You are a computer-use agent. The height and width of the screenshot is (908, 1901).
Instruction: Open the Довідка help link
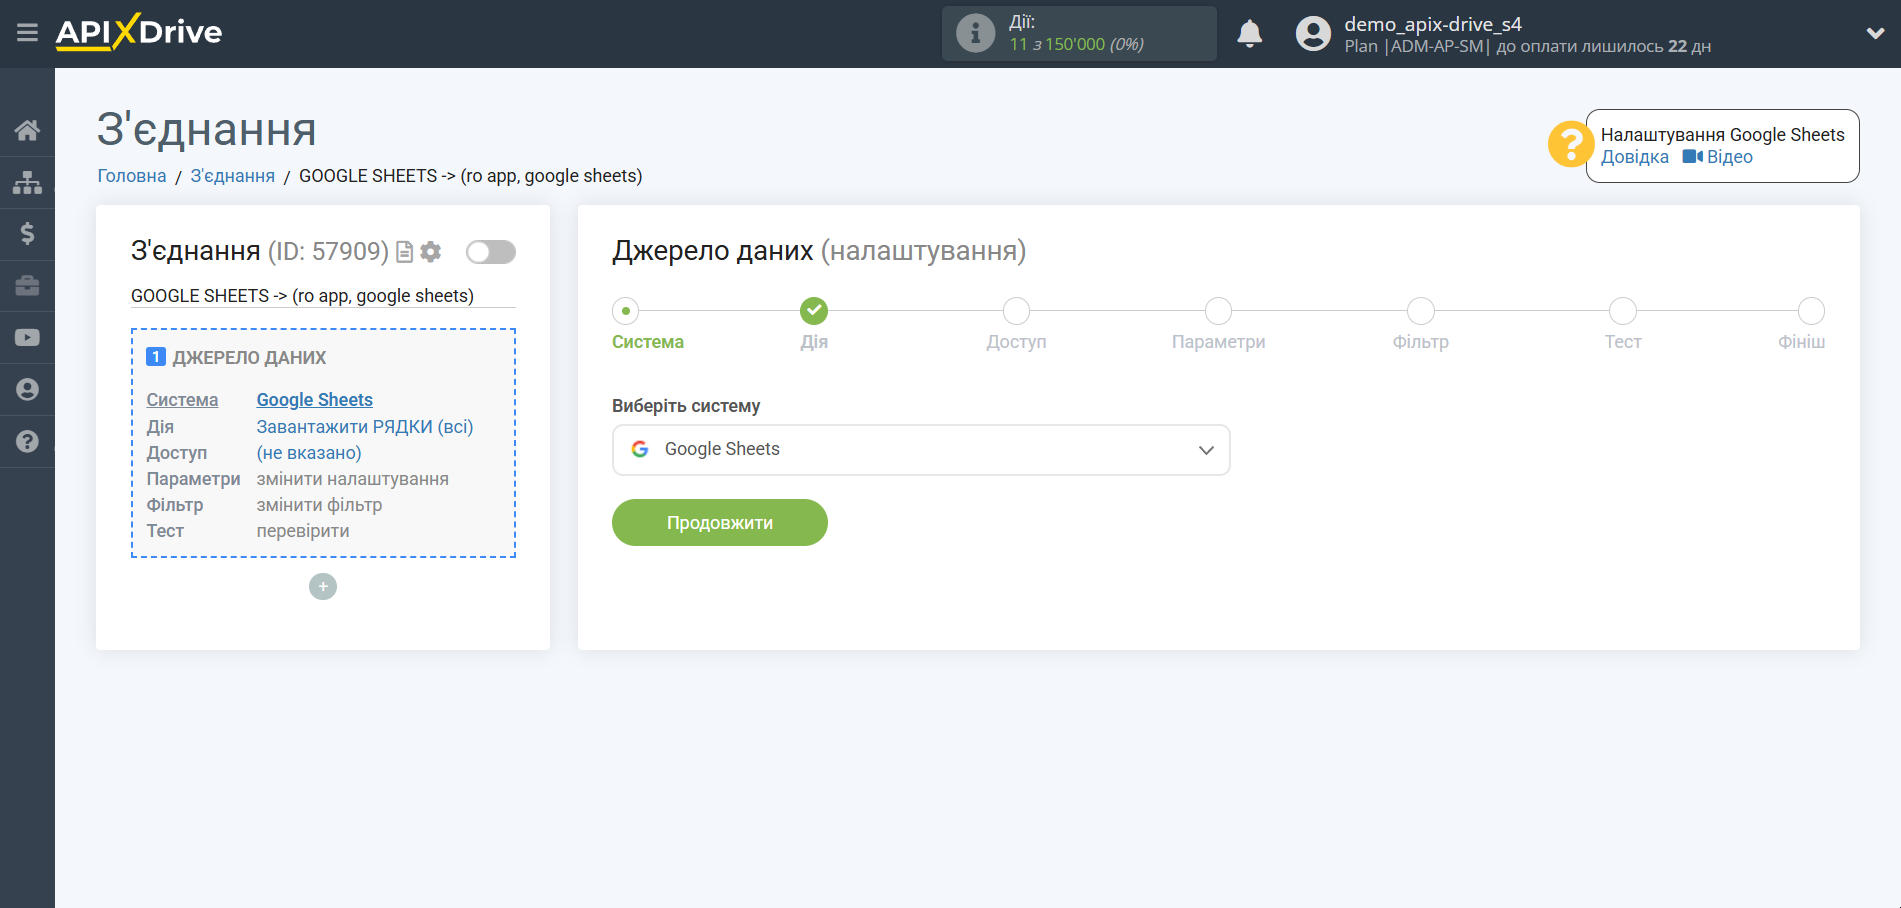click(1634, 157)
